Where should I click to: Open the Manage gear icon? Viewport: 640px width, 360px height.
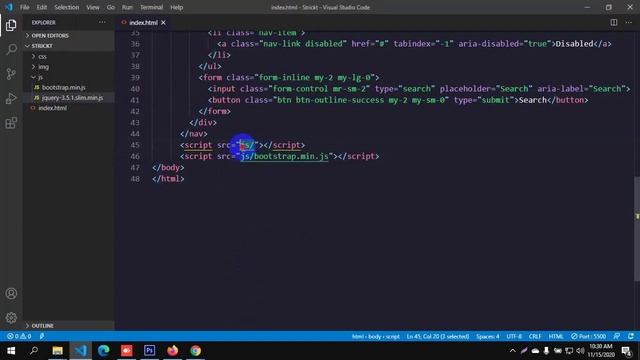(11, 318)
